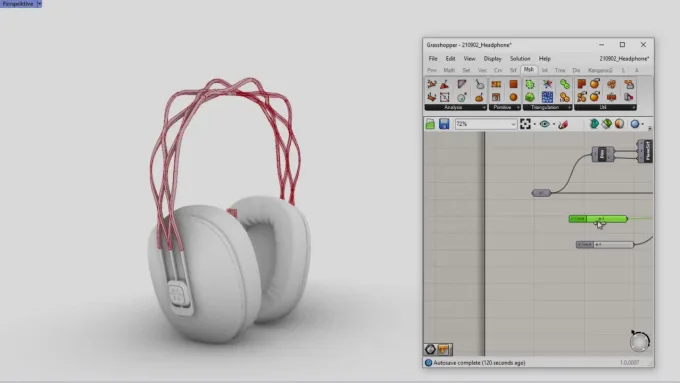
Task: Select the grey triangle icon in Analysis panel
Action: coord(462,84)
